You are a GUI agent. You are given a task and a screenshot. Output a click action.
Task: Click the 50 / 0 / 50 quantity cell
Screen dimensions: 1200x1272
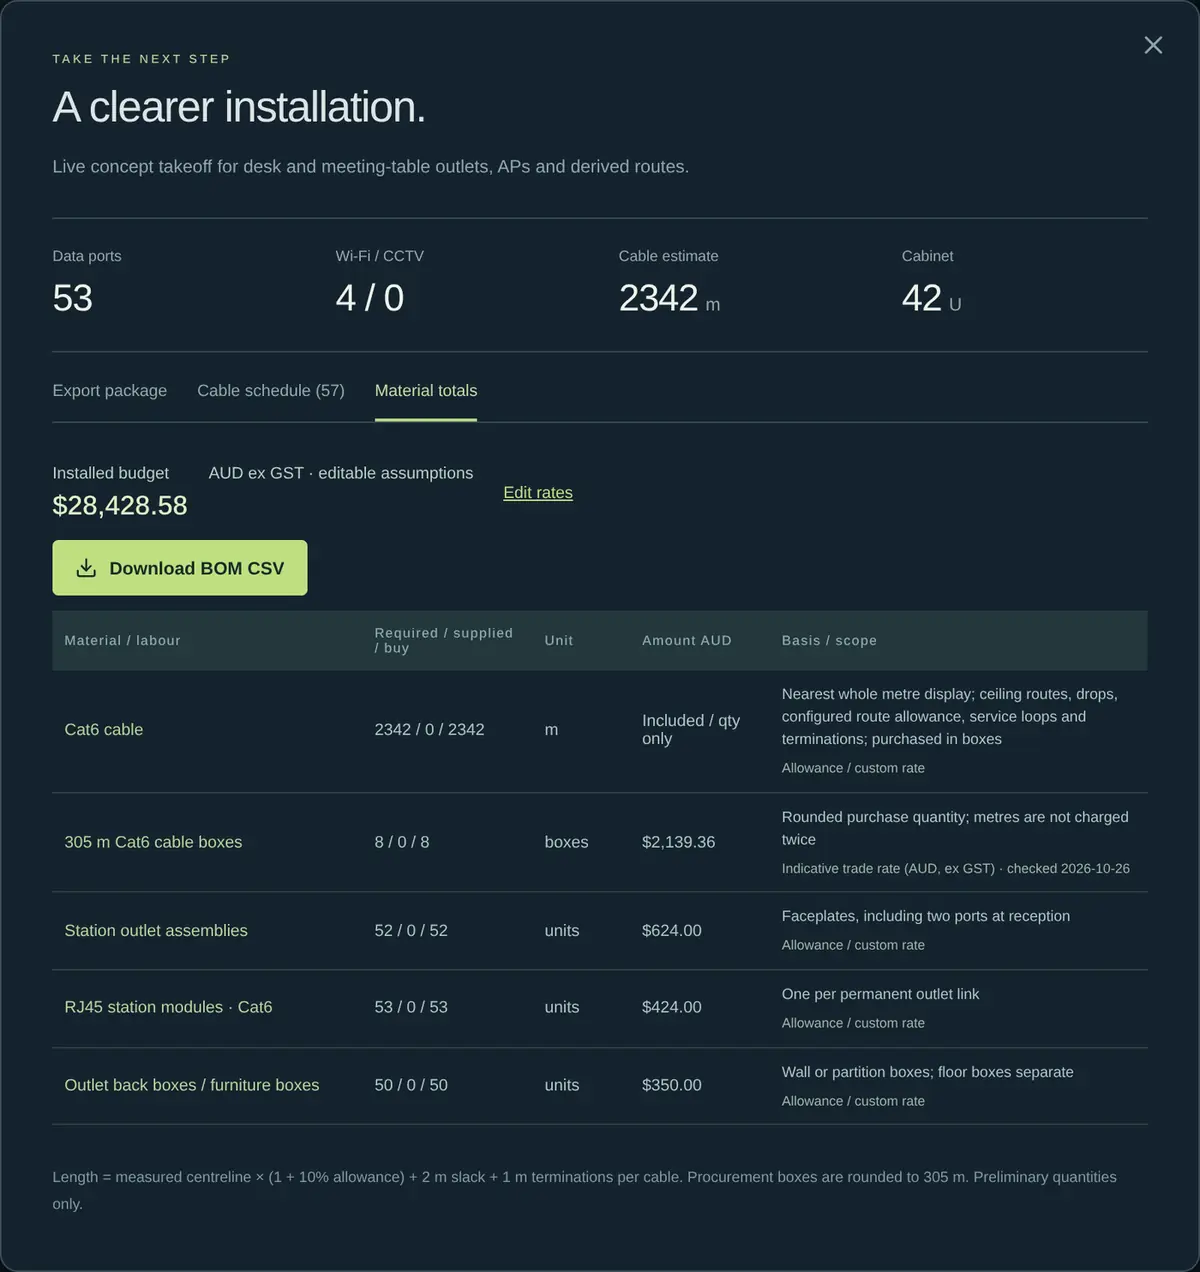point(411,1085)
